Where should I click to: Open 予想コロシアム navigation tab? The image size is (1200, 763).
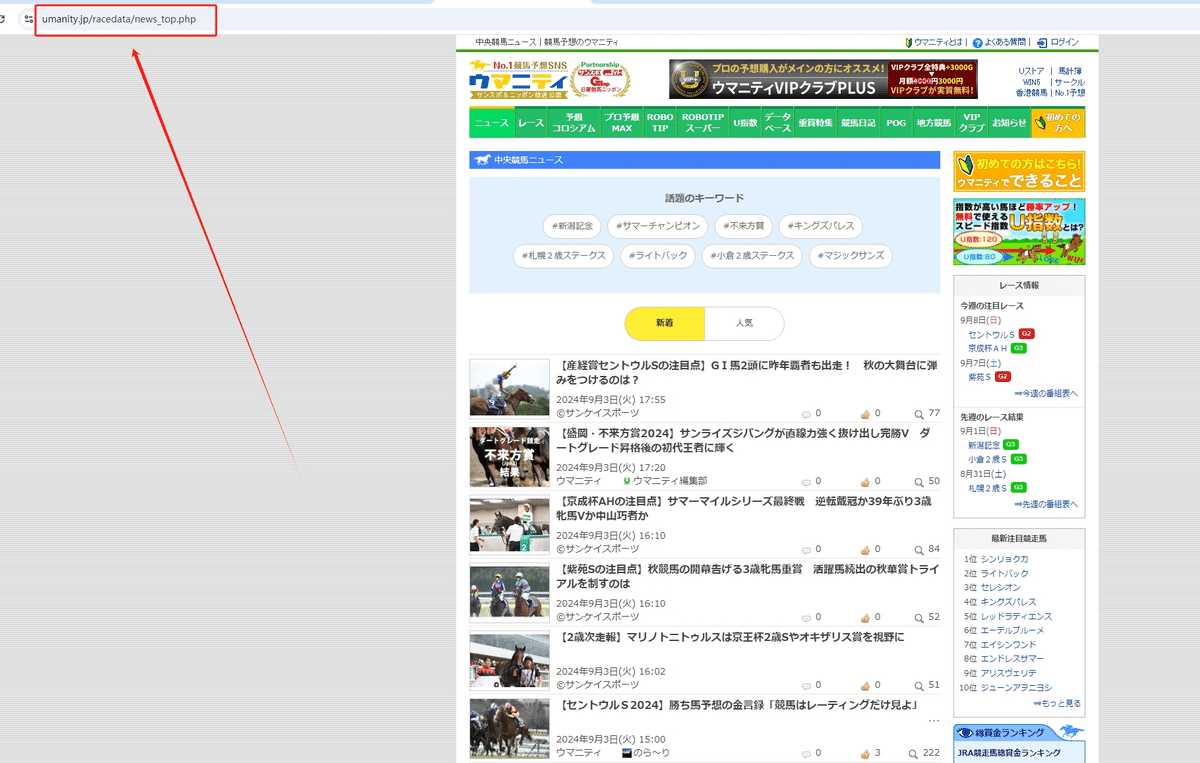pyautogui.click(x=574, y=122)
